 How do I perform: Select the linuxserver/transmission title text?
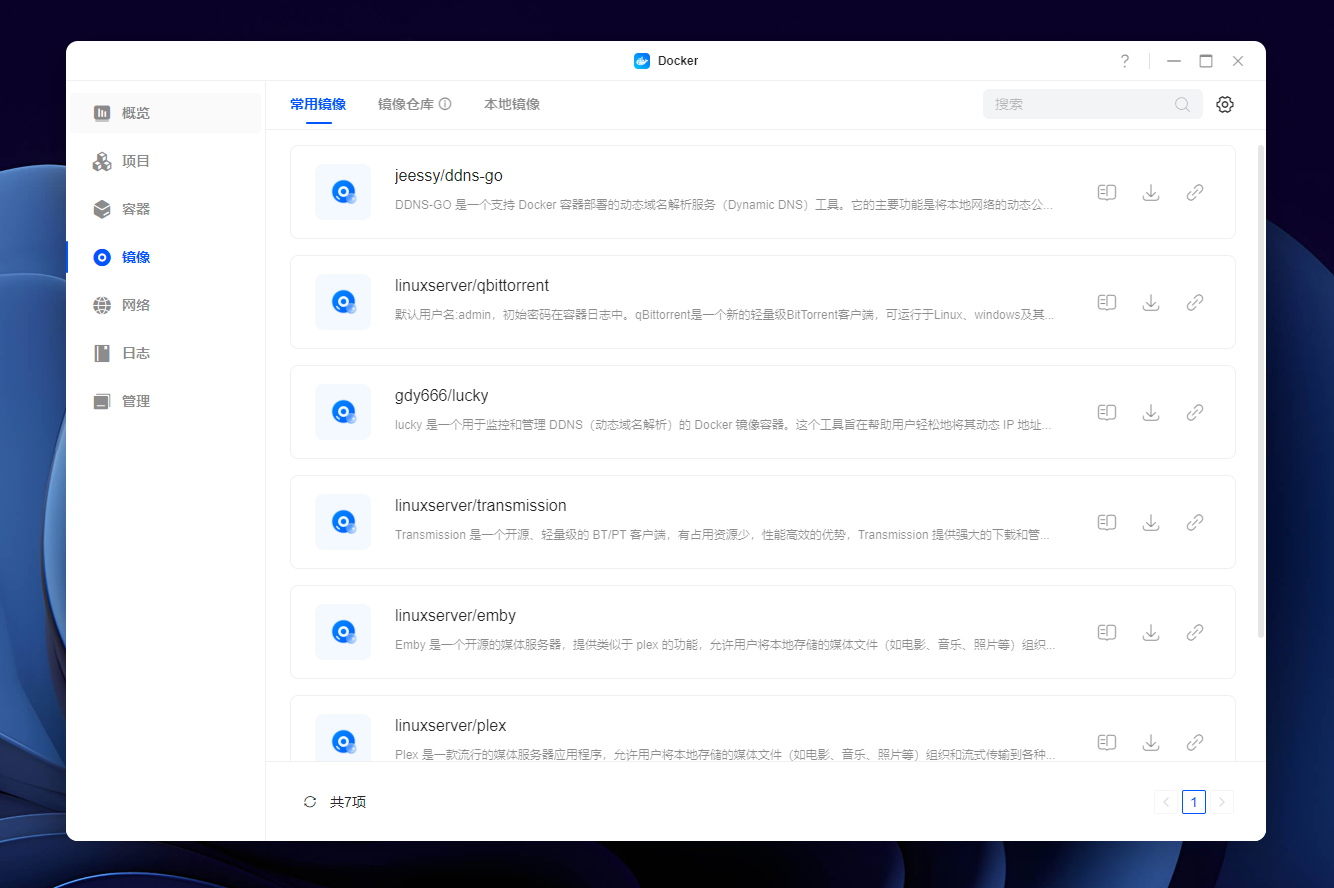[x=481, y=506]
